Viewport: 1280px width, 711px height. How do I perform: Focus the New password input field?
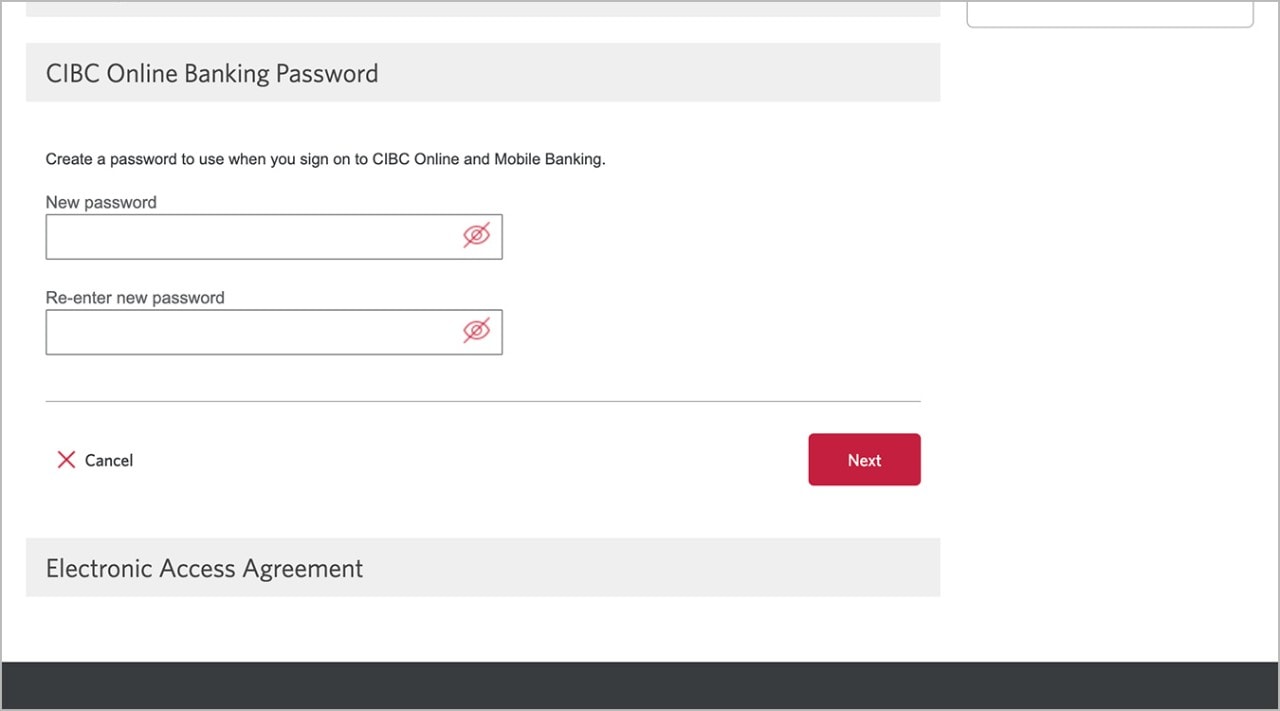pos(274,237)
